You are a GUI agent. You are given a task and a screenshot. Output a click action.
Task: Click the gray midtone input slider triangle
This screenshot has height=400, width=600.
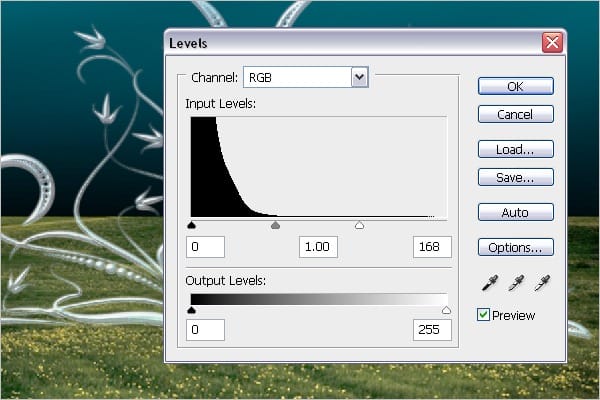pyautogui.click(x=276, y=226)
